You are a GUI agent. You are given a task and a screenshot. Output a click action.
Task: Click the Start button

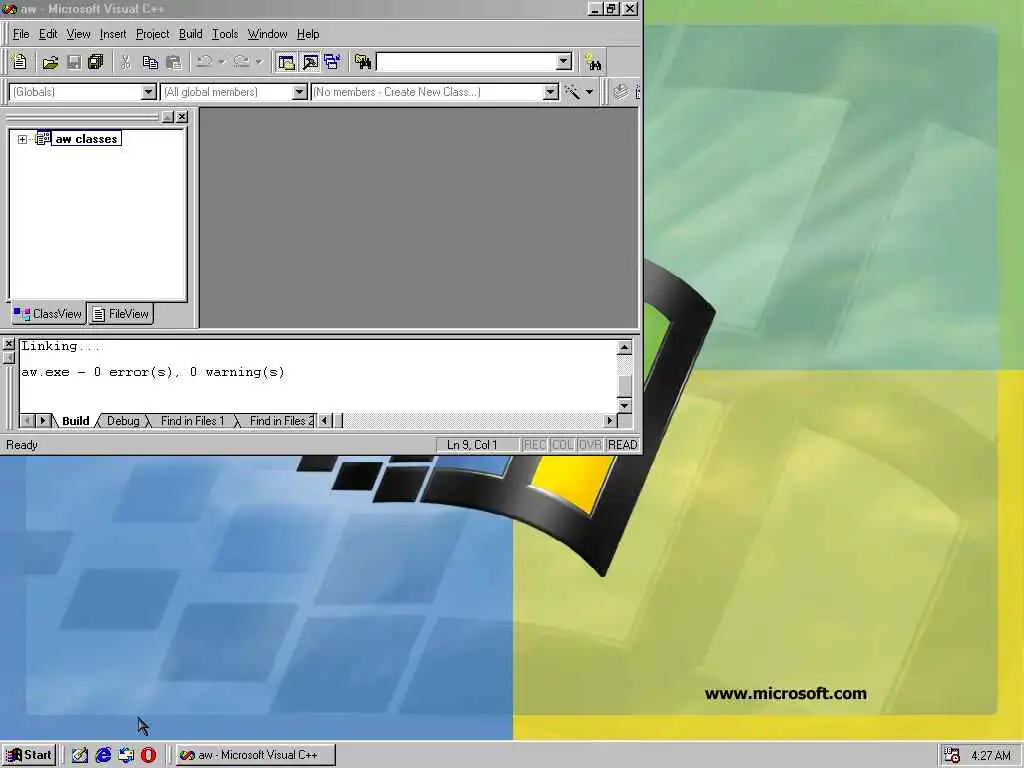[29, 755]
